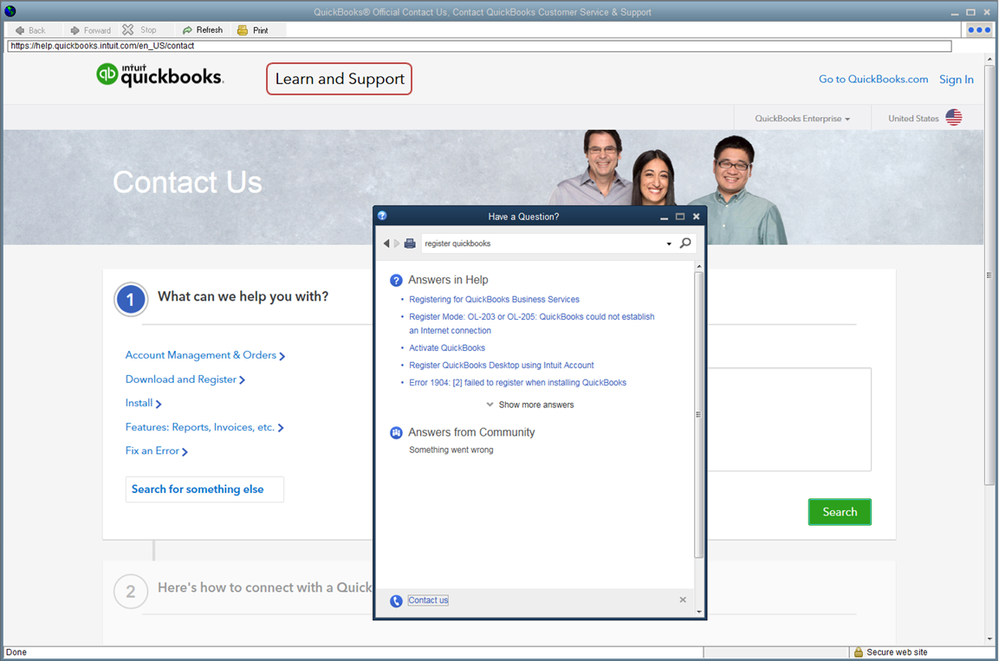The image size is (999, 661).
Task: Click the magnifying glass search icon
Action: tap(685, 243)
